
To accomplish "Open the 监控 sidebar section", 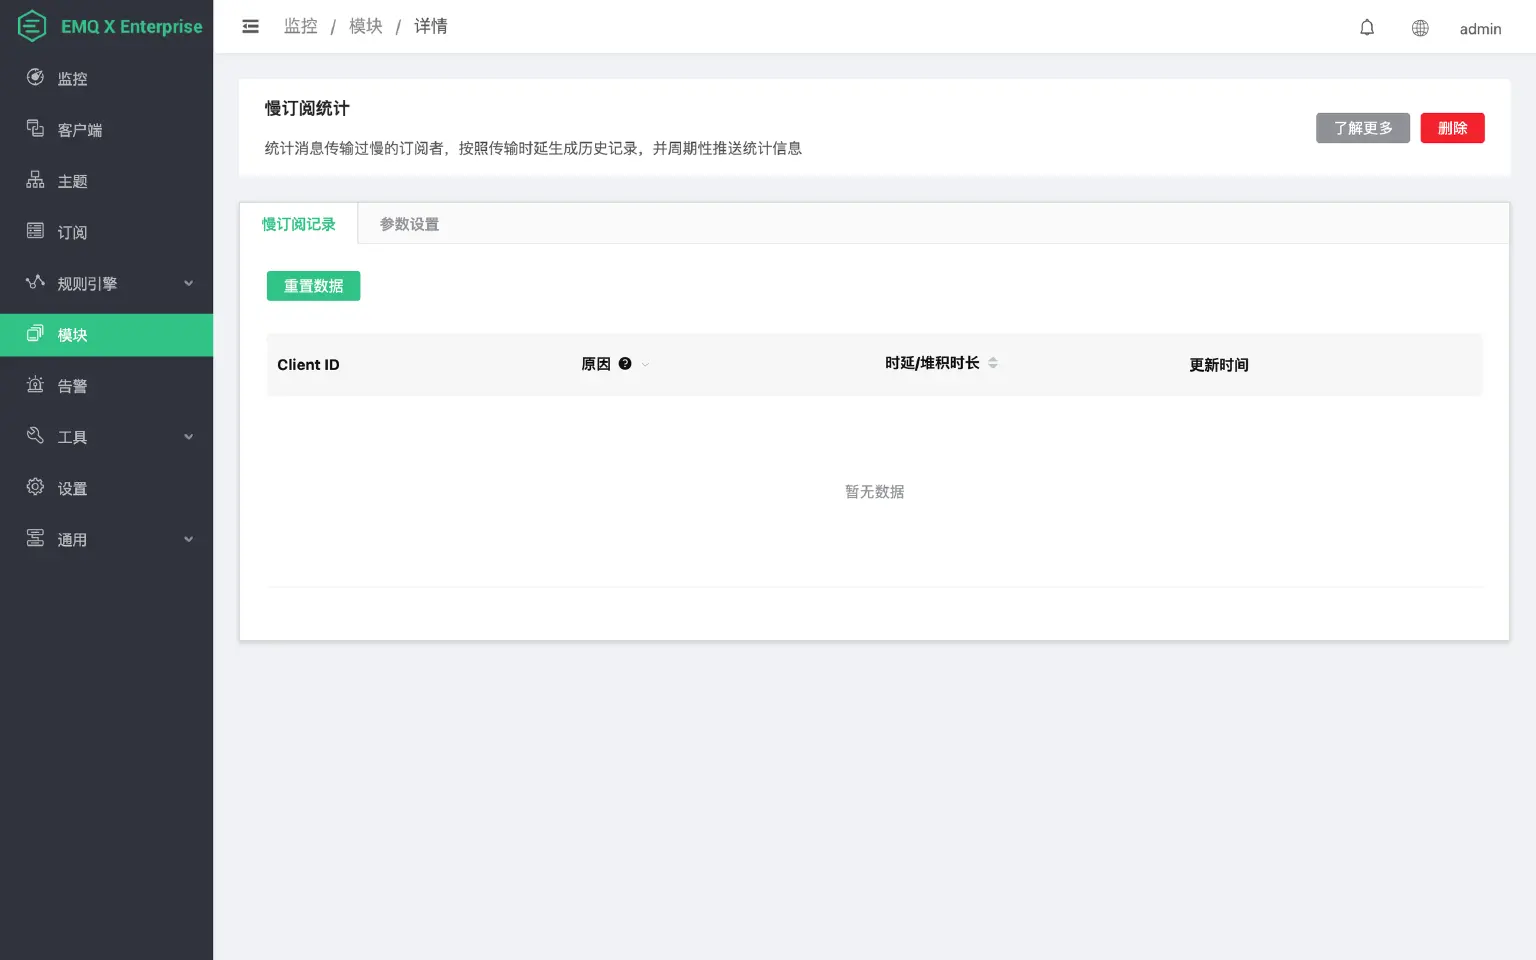I will click(71, 77).
